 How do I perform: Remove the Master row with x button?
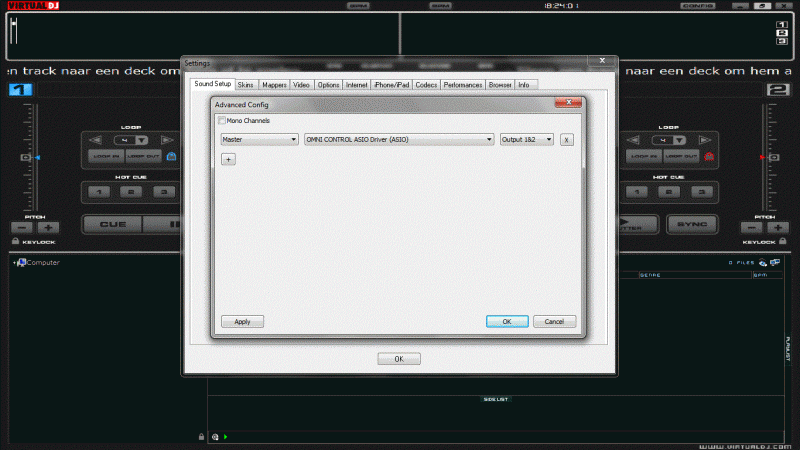[566, 140]
